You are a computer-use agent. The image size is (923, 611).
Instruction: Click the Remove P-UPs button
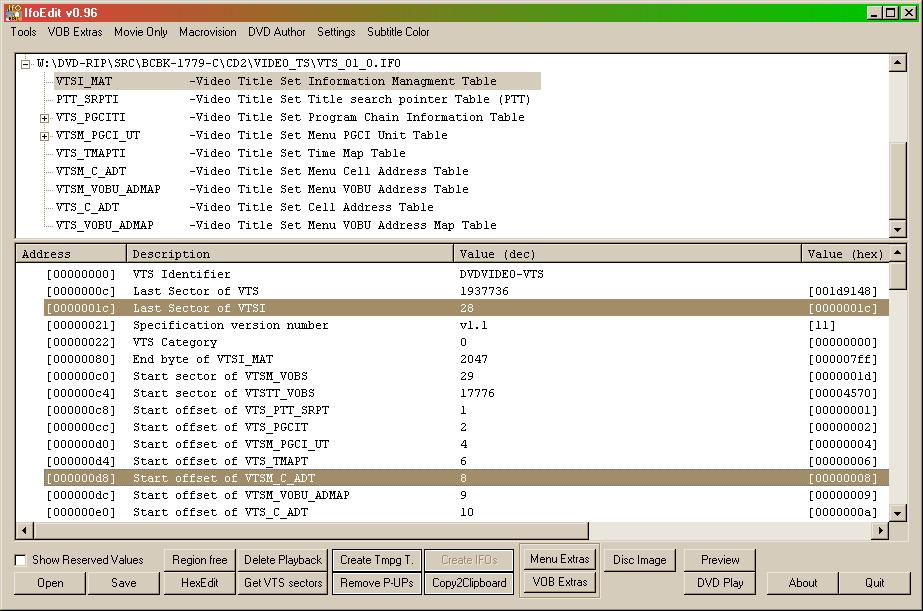[x=377, y=583]
